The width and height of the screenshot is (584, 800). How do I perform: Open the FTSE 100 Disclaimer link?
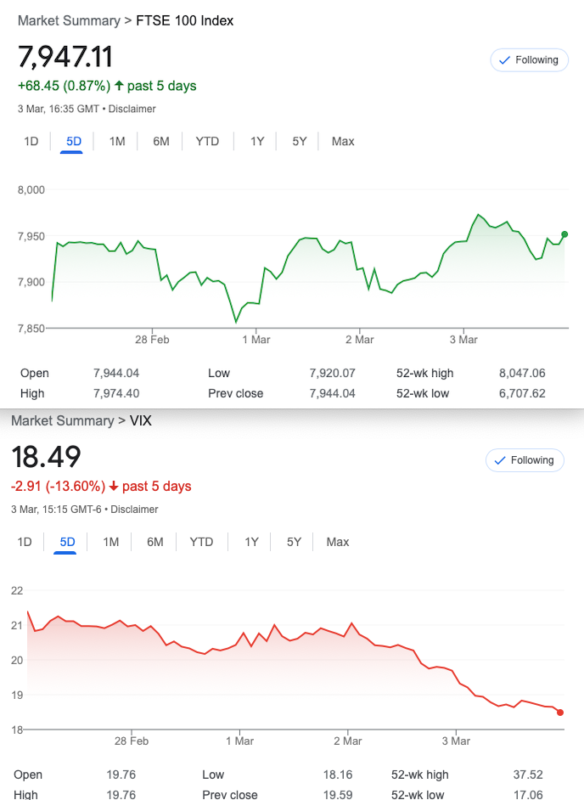132,109
